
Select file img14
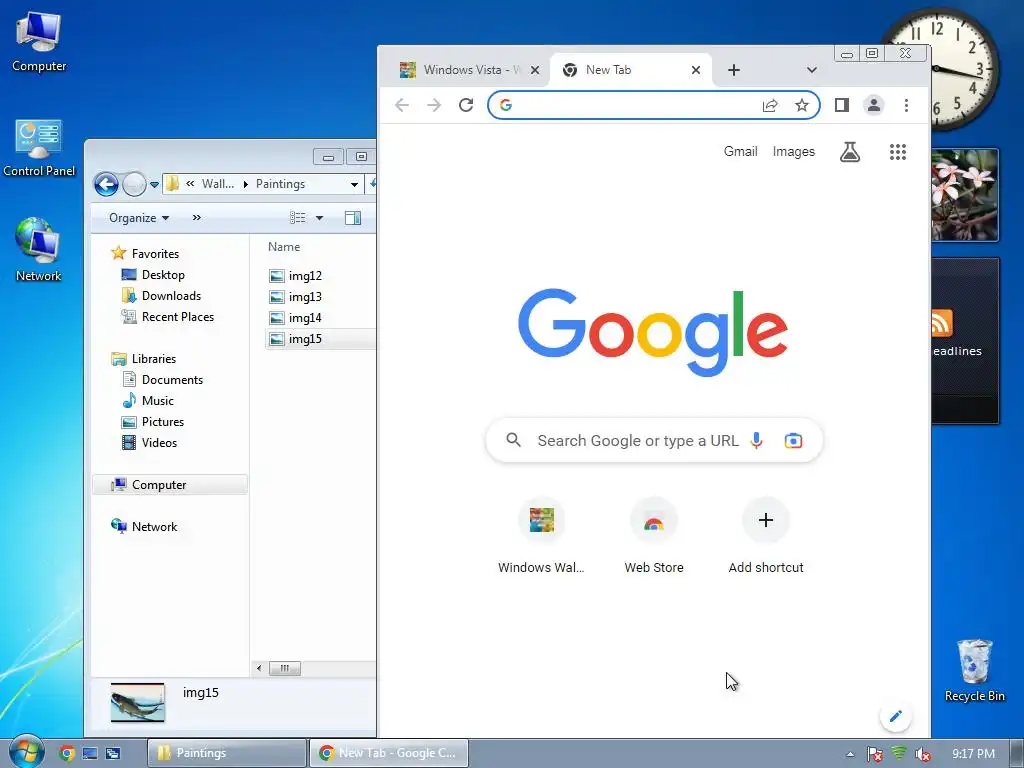point(305,317)
